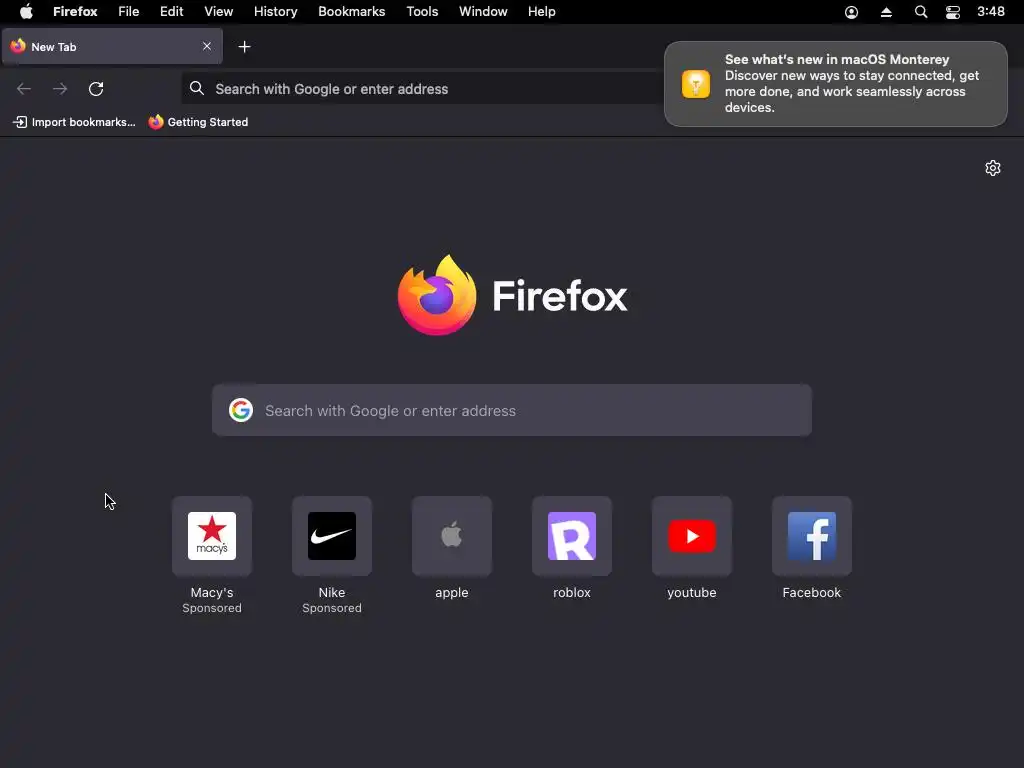The height and width of the screenshot is (768, 1024).
Task: Click the eject icon in menu bar
Action: point(886,12)
